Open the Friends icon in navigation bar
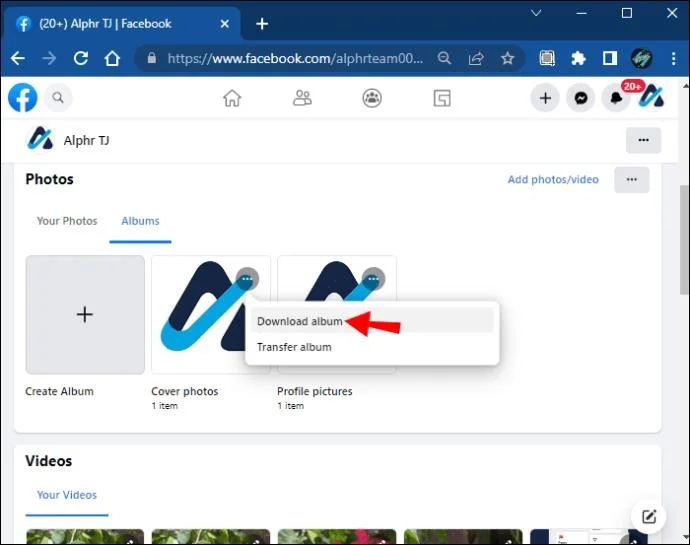This screenshot has height=545, width=690. pyautogui.click(x=302, y=98)
